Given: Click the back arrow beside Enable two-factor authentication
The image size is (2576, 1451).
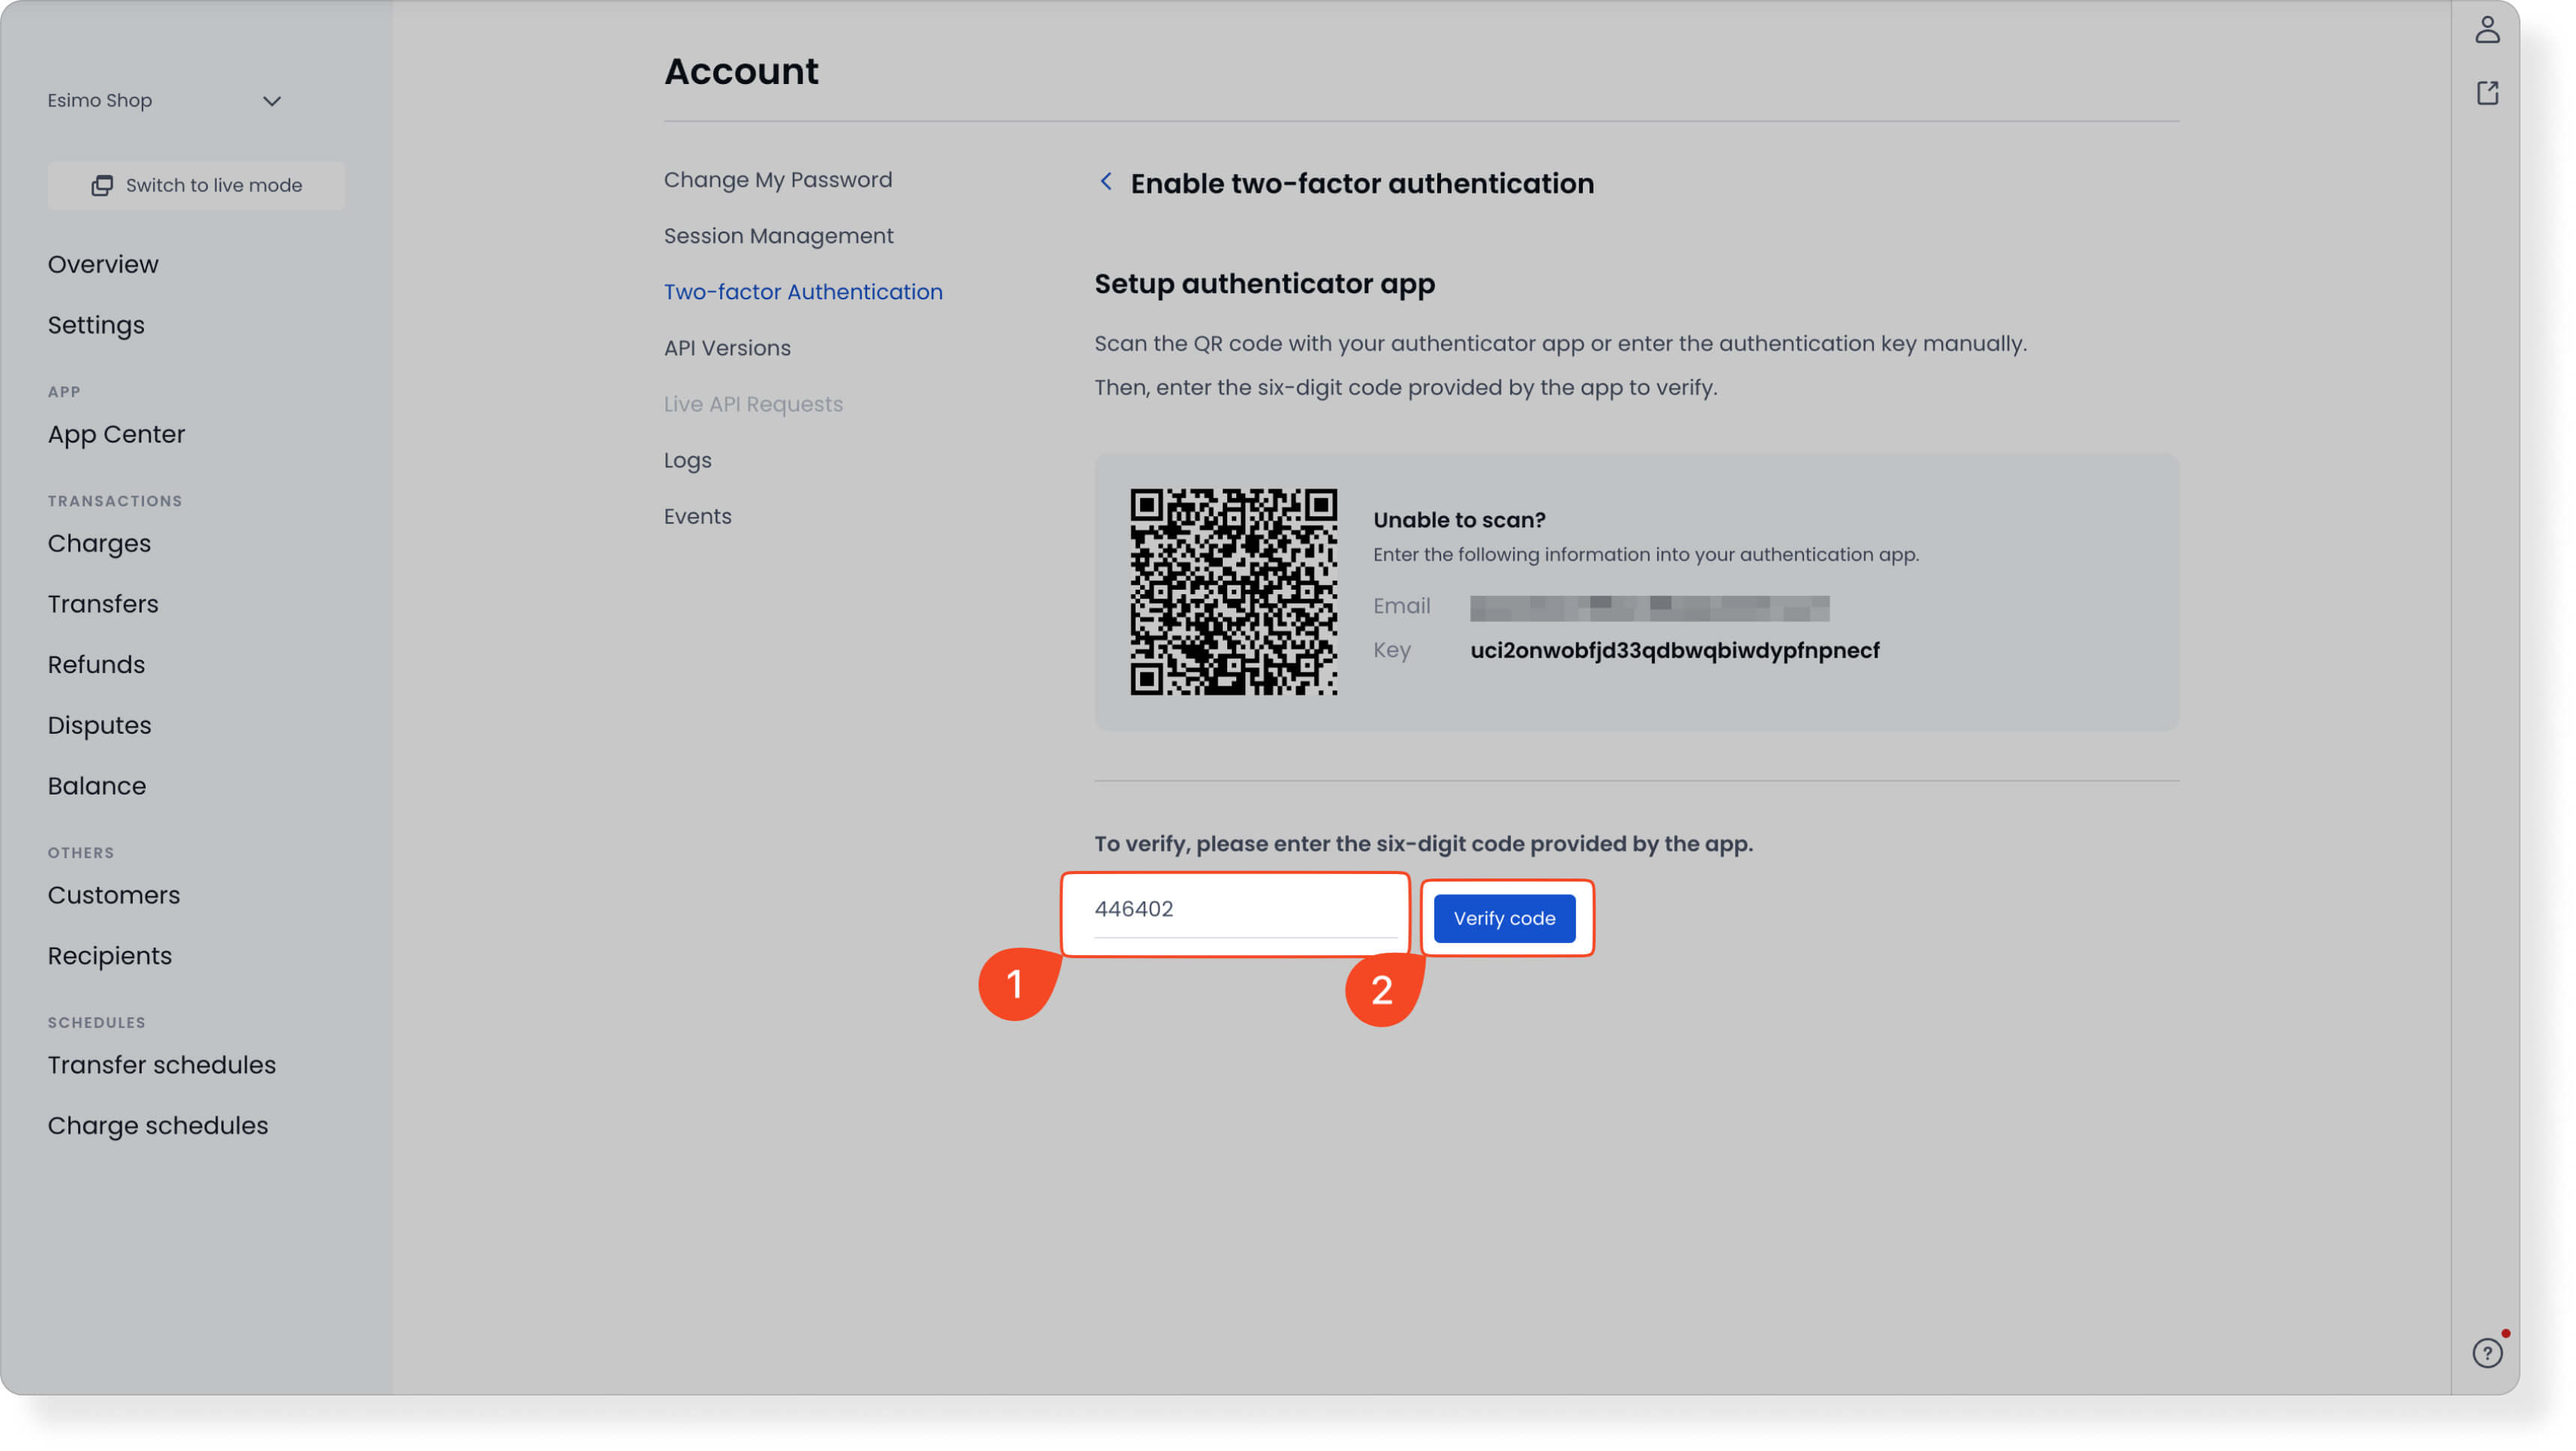Looking at the screenshot, I should click(x=1106, y=182).
